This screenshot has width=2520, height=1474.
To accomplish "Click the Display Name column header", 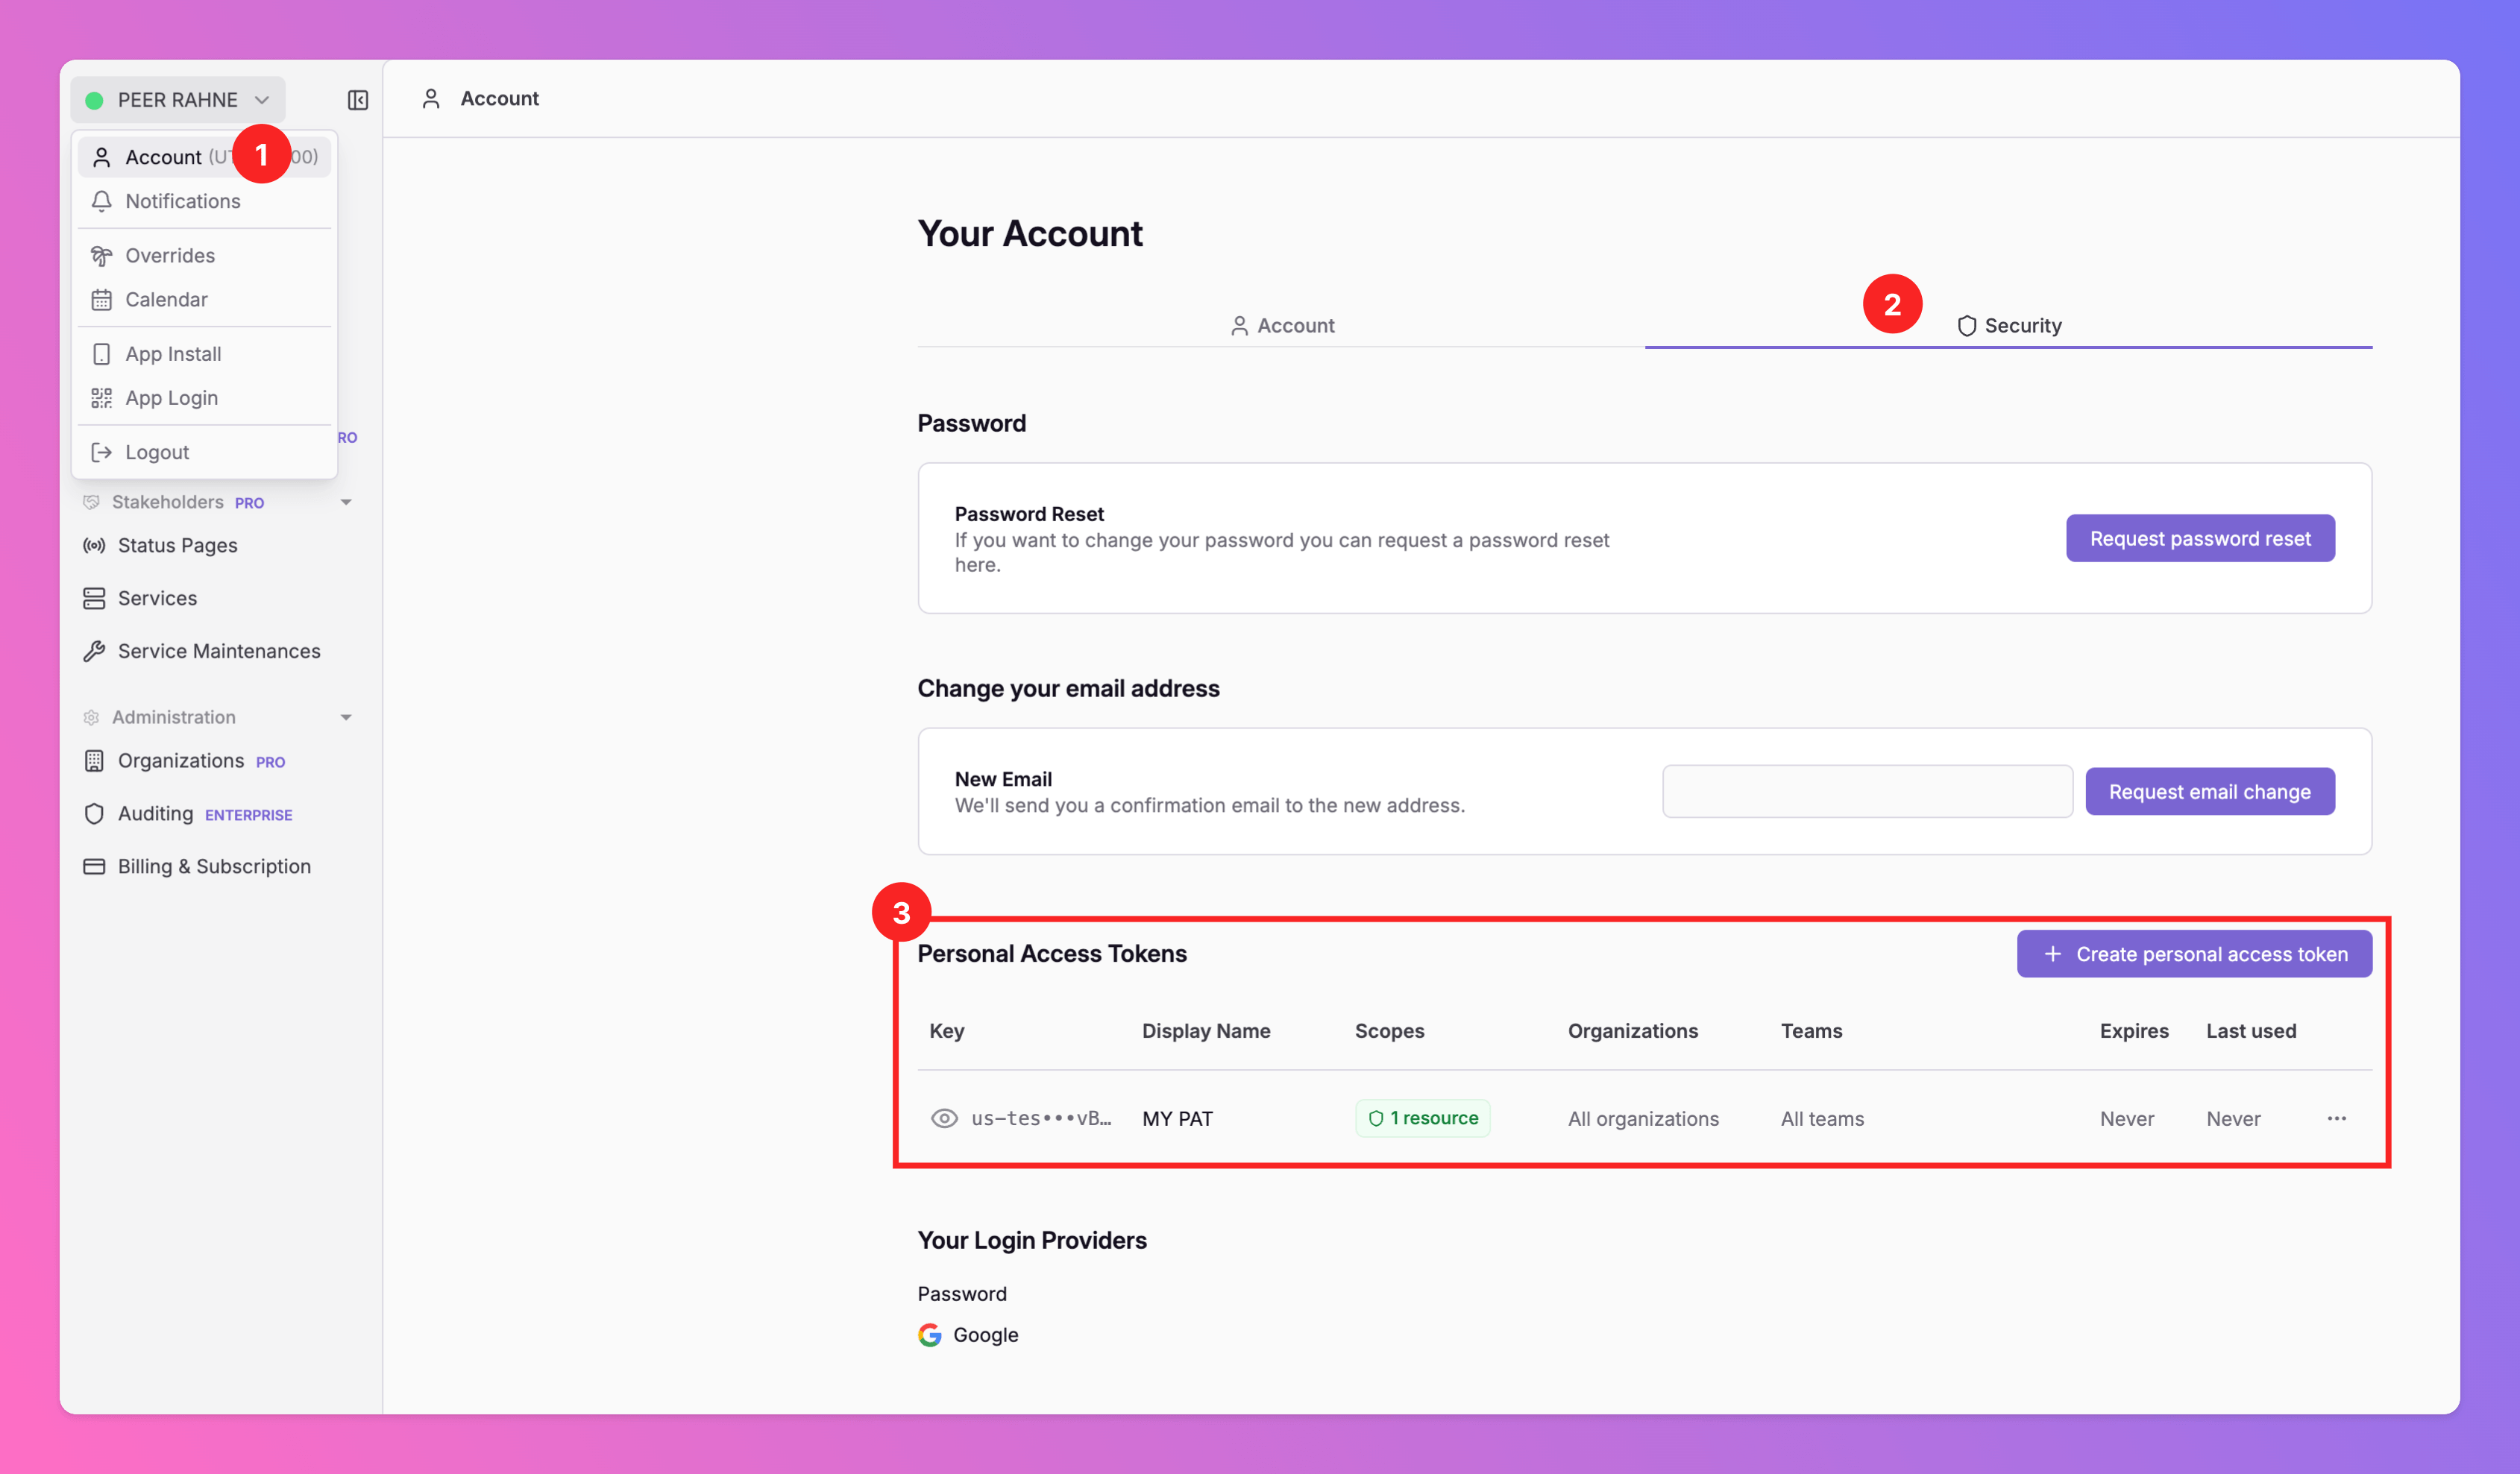I will (x=1206, y=1031).
